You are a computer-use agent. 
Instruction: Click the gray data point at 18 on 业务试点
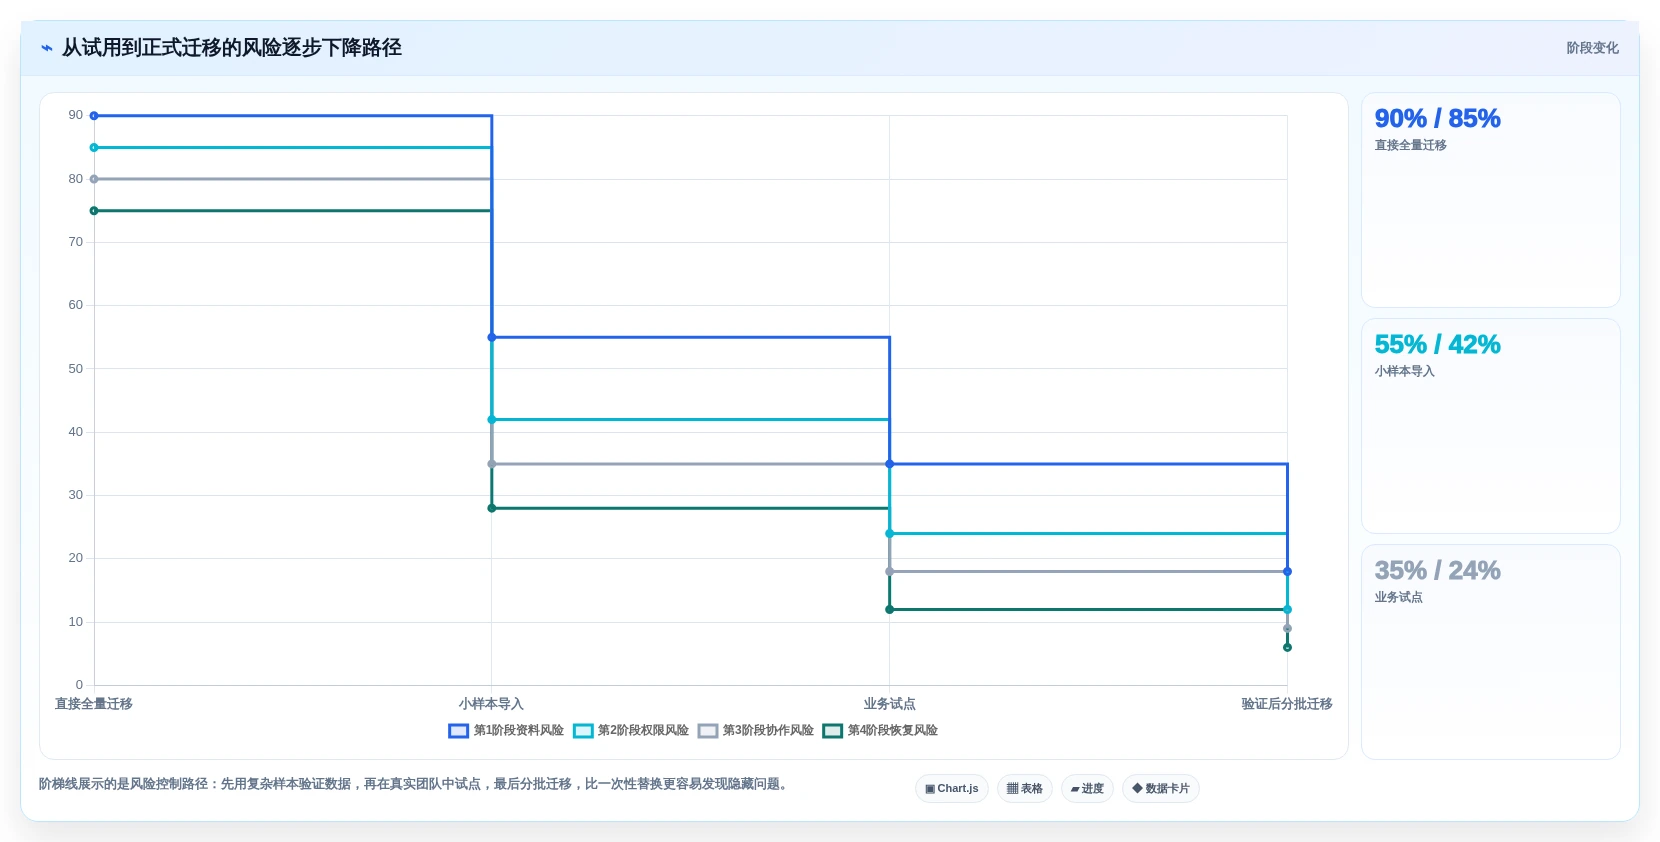pos(889,572)
